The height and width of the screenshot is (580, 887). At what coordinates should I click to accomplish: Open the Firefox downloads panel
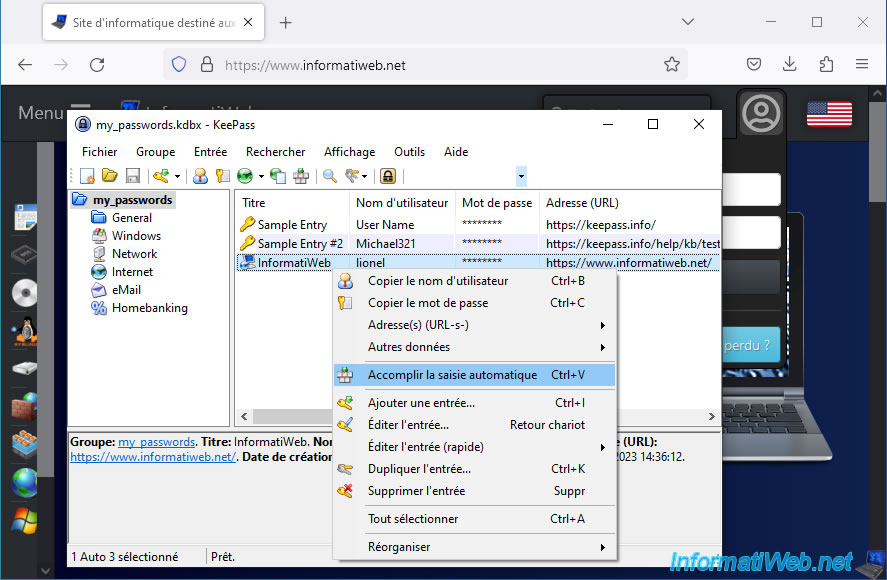(x=790, y=65)
